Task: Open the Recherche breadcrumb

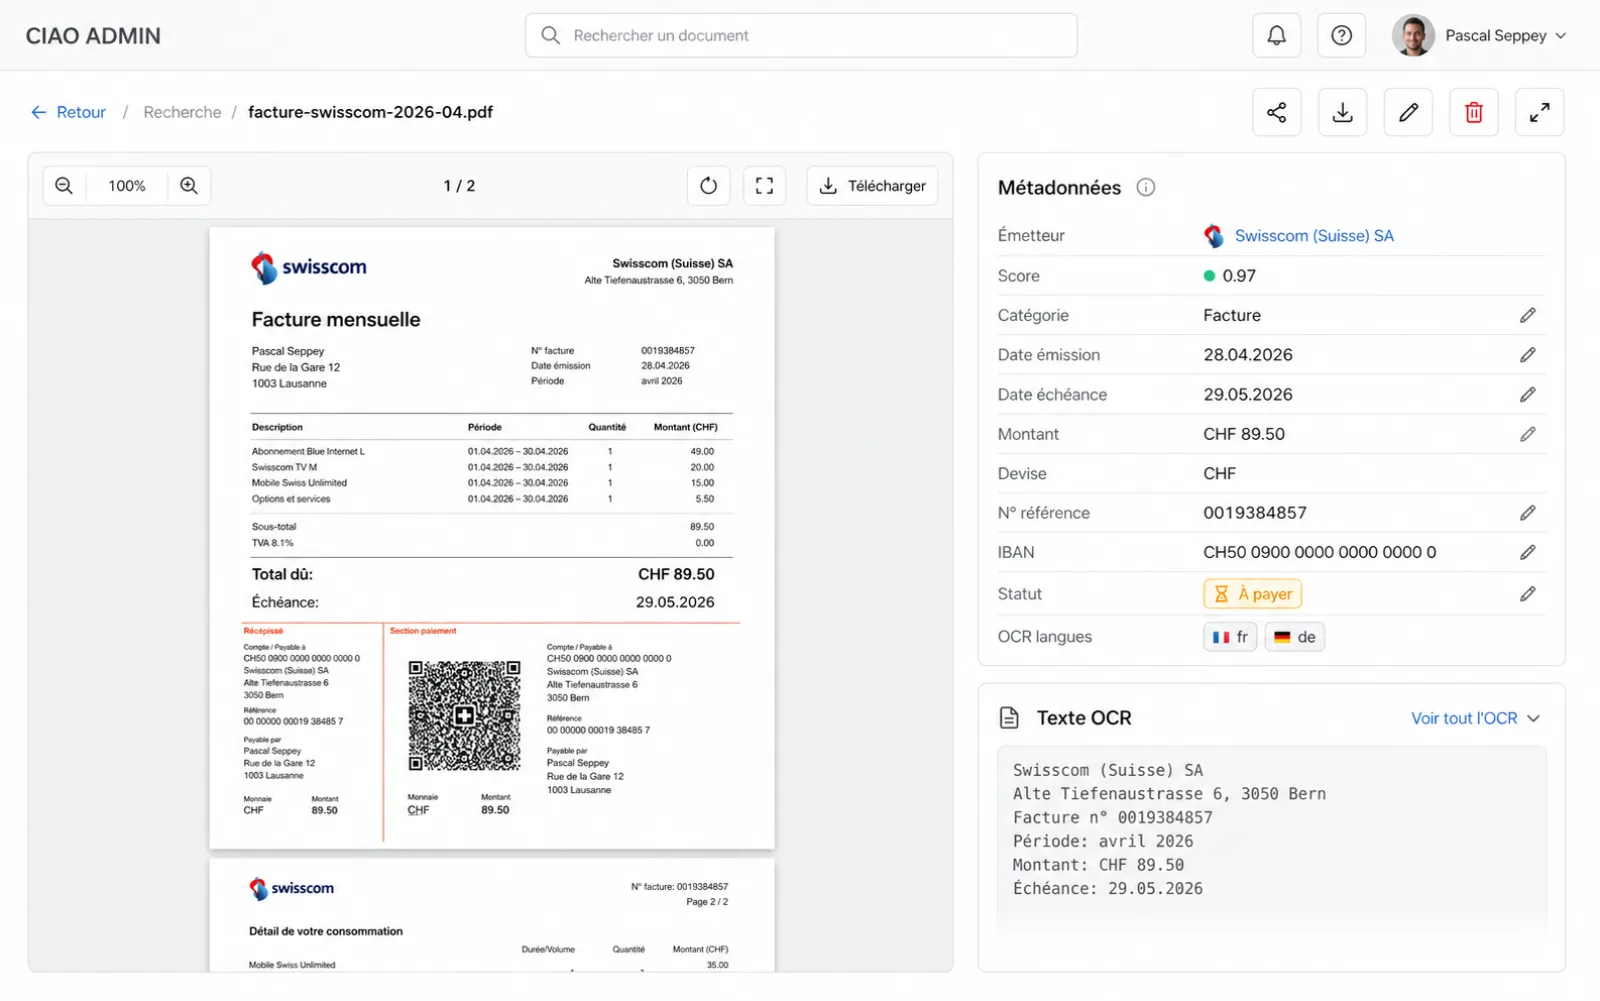Action: [182, 113]
